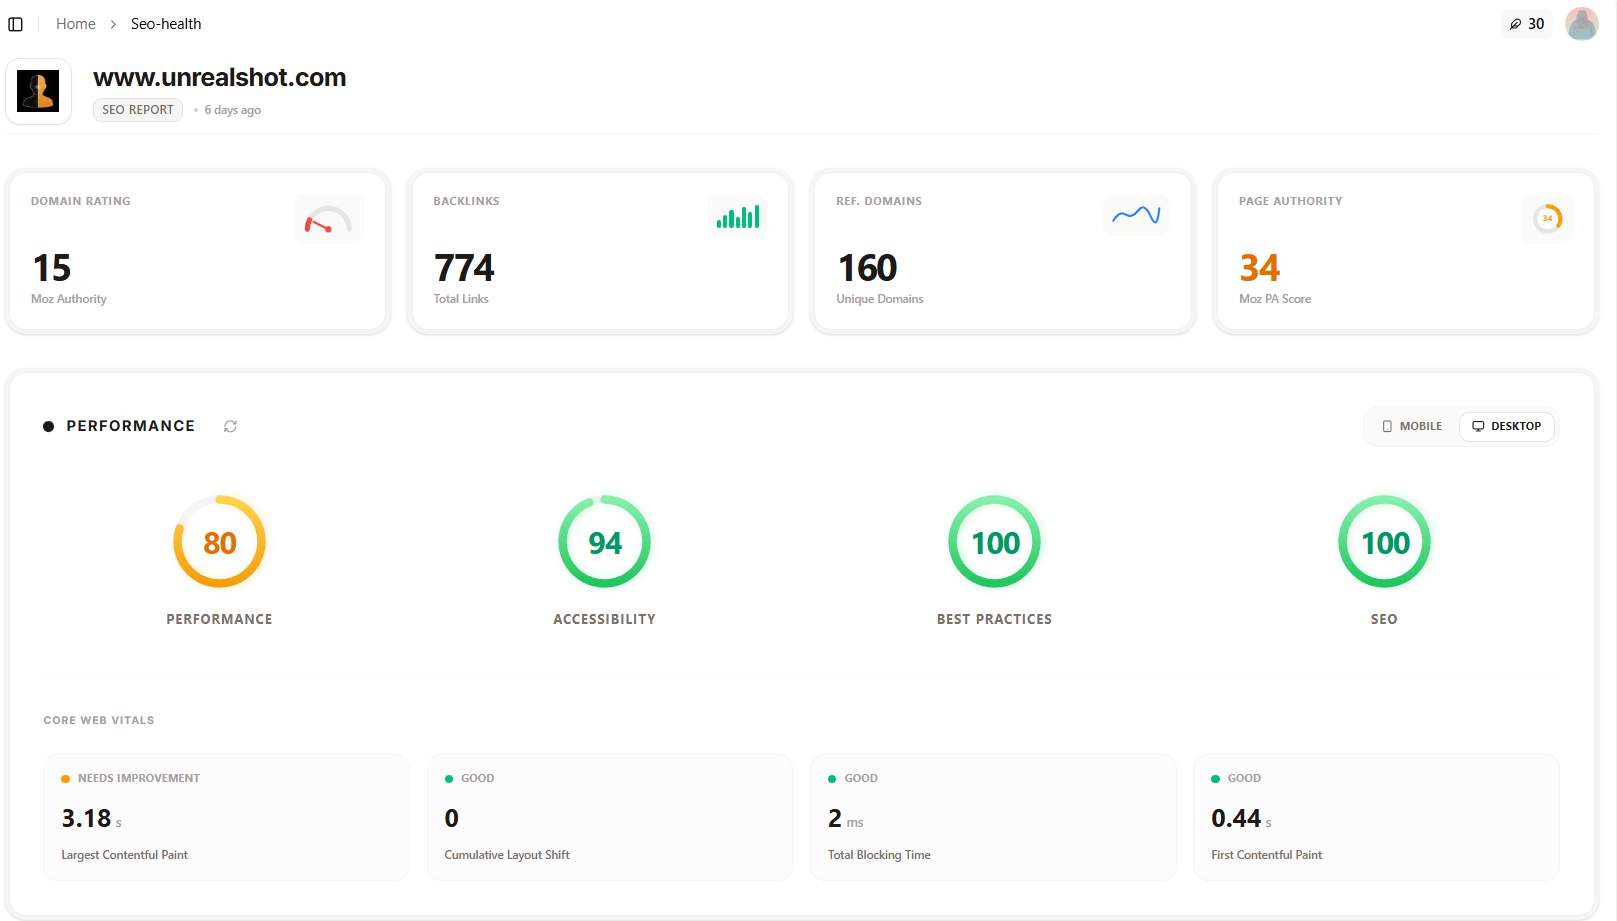Click the Domain Rating gauge icon
This screenshot has height=921, width=1617.
tap(328, 217)
